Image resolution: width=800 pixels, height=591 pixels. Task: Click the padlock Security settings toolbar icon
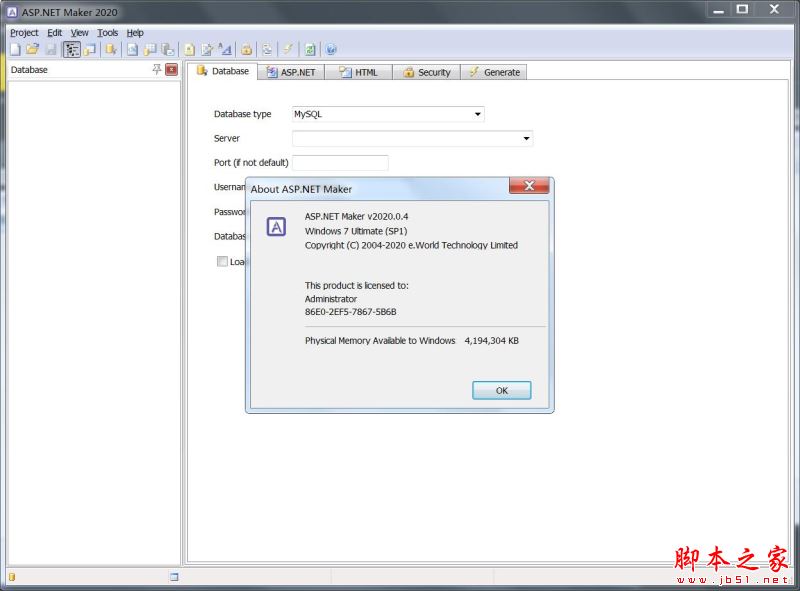[x=245, y=48]
